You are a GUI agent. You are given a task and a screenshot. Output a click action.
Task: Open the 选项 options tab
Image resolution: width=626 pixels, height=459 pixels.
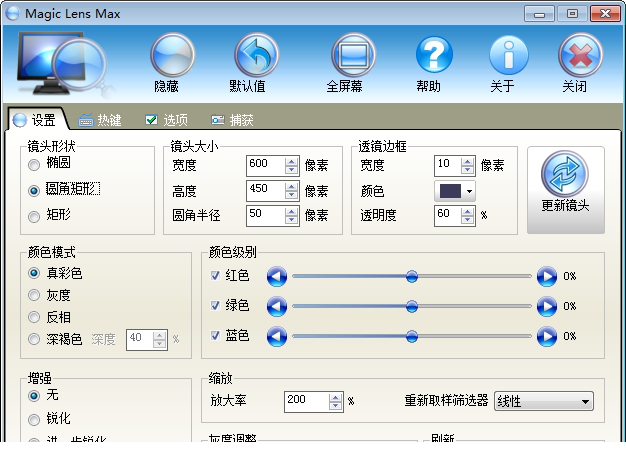166,120
